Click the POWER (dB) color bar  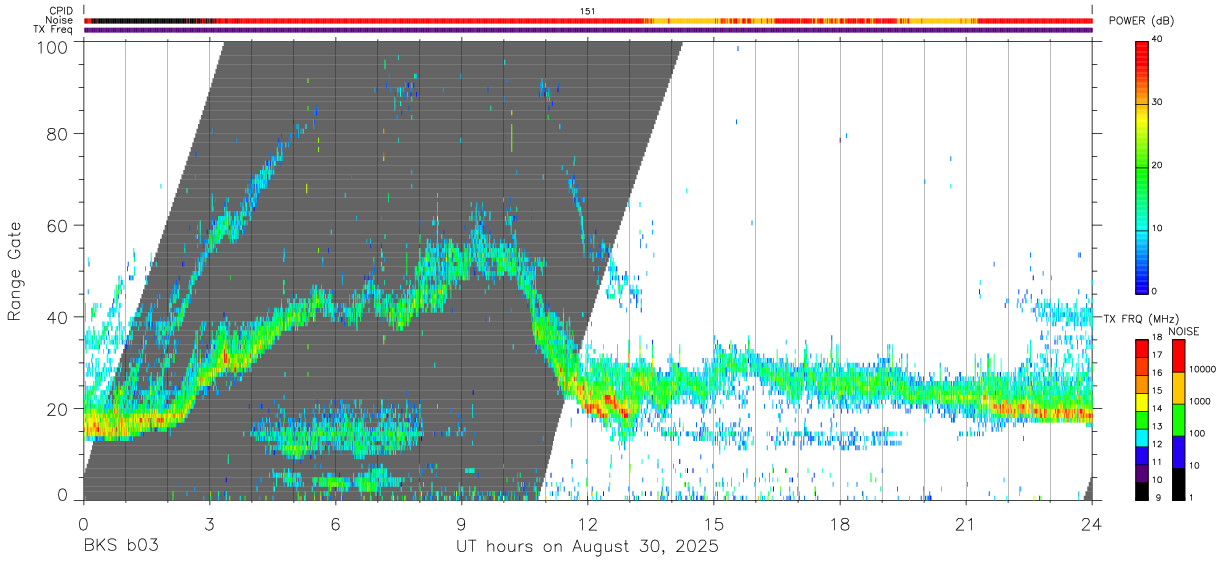pos(1142,166)
